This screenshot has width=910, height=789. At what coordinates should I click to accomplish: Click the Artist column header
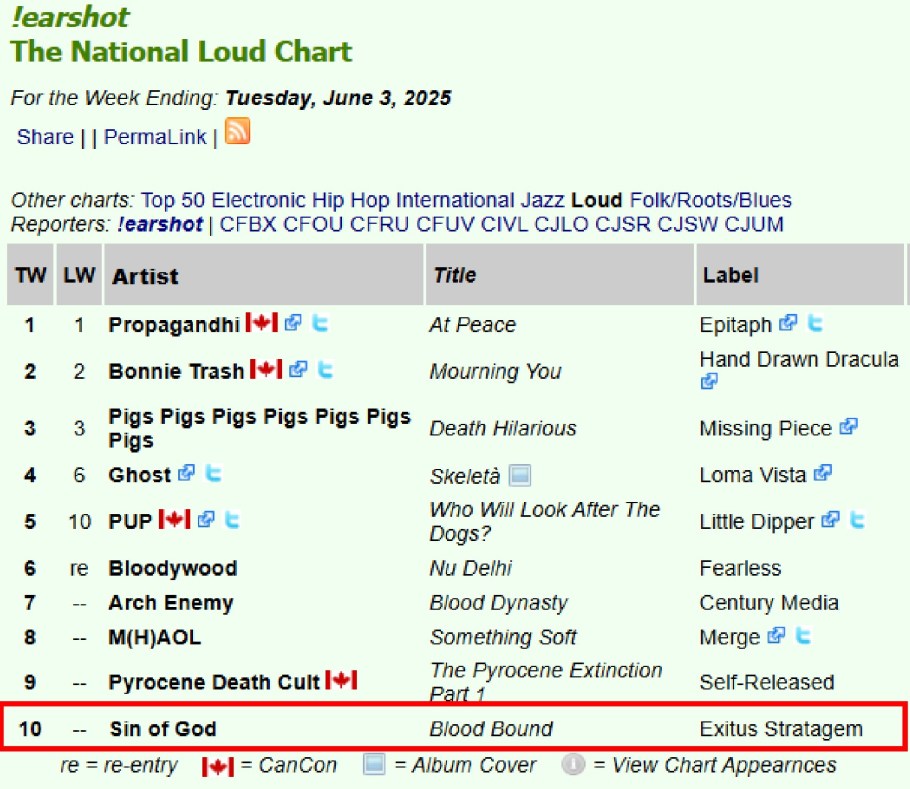pyautogui.click(x=144, y=275)
